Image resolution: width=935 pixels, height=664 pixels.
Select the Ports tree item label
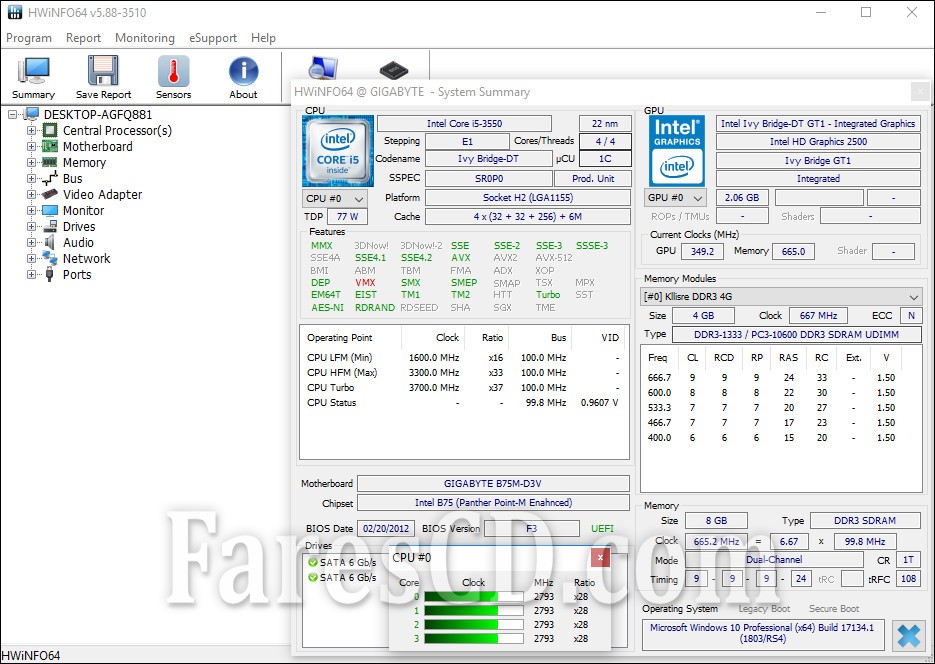pyautogui.click(x=77, y=275)
